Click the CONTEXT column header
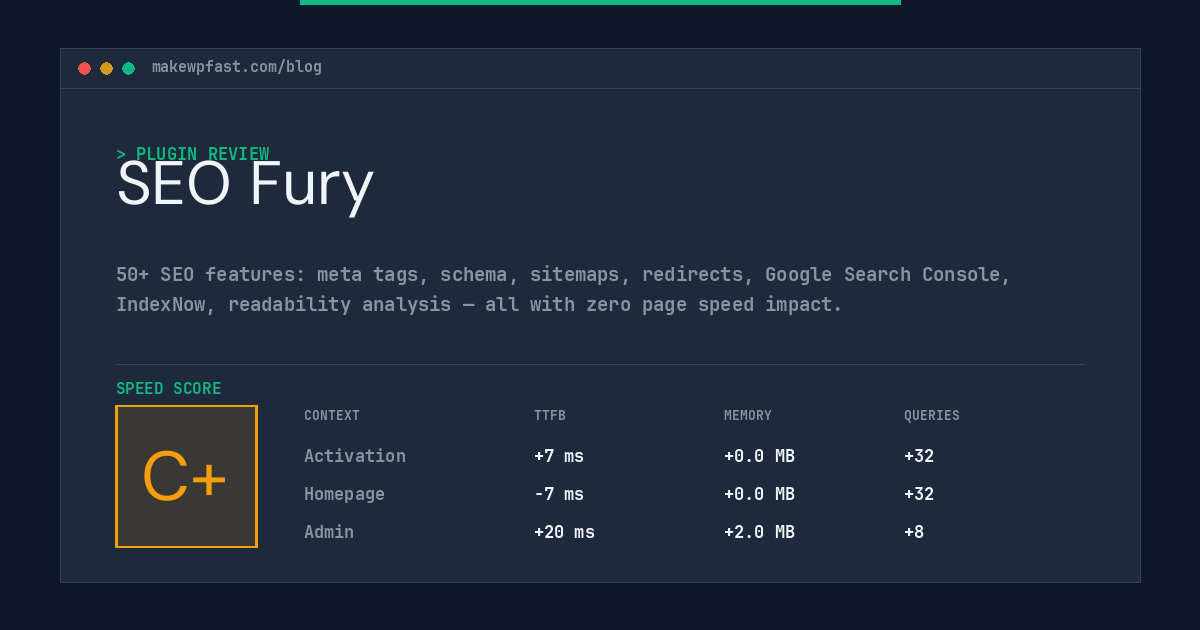Screen dimensions: 1200x630 332,416
